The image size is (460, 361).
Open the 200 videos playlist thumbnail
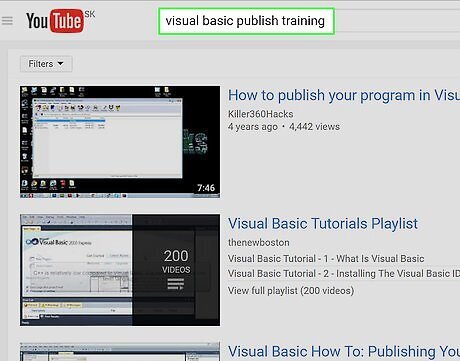tap(120, 270)
